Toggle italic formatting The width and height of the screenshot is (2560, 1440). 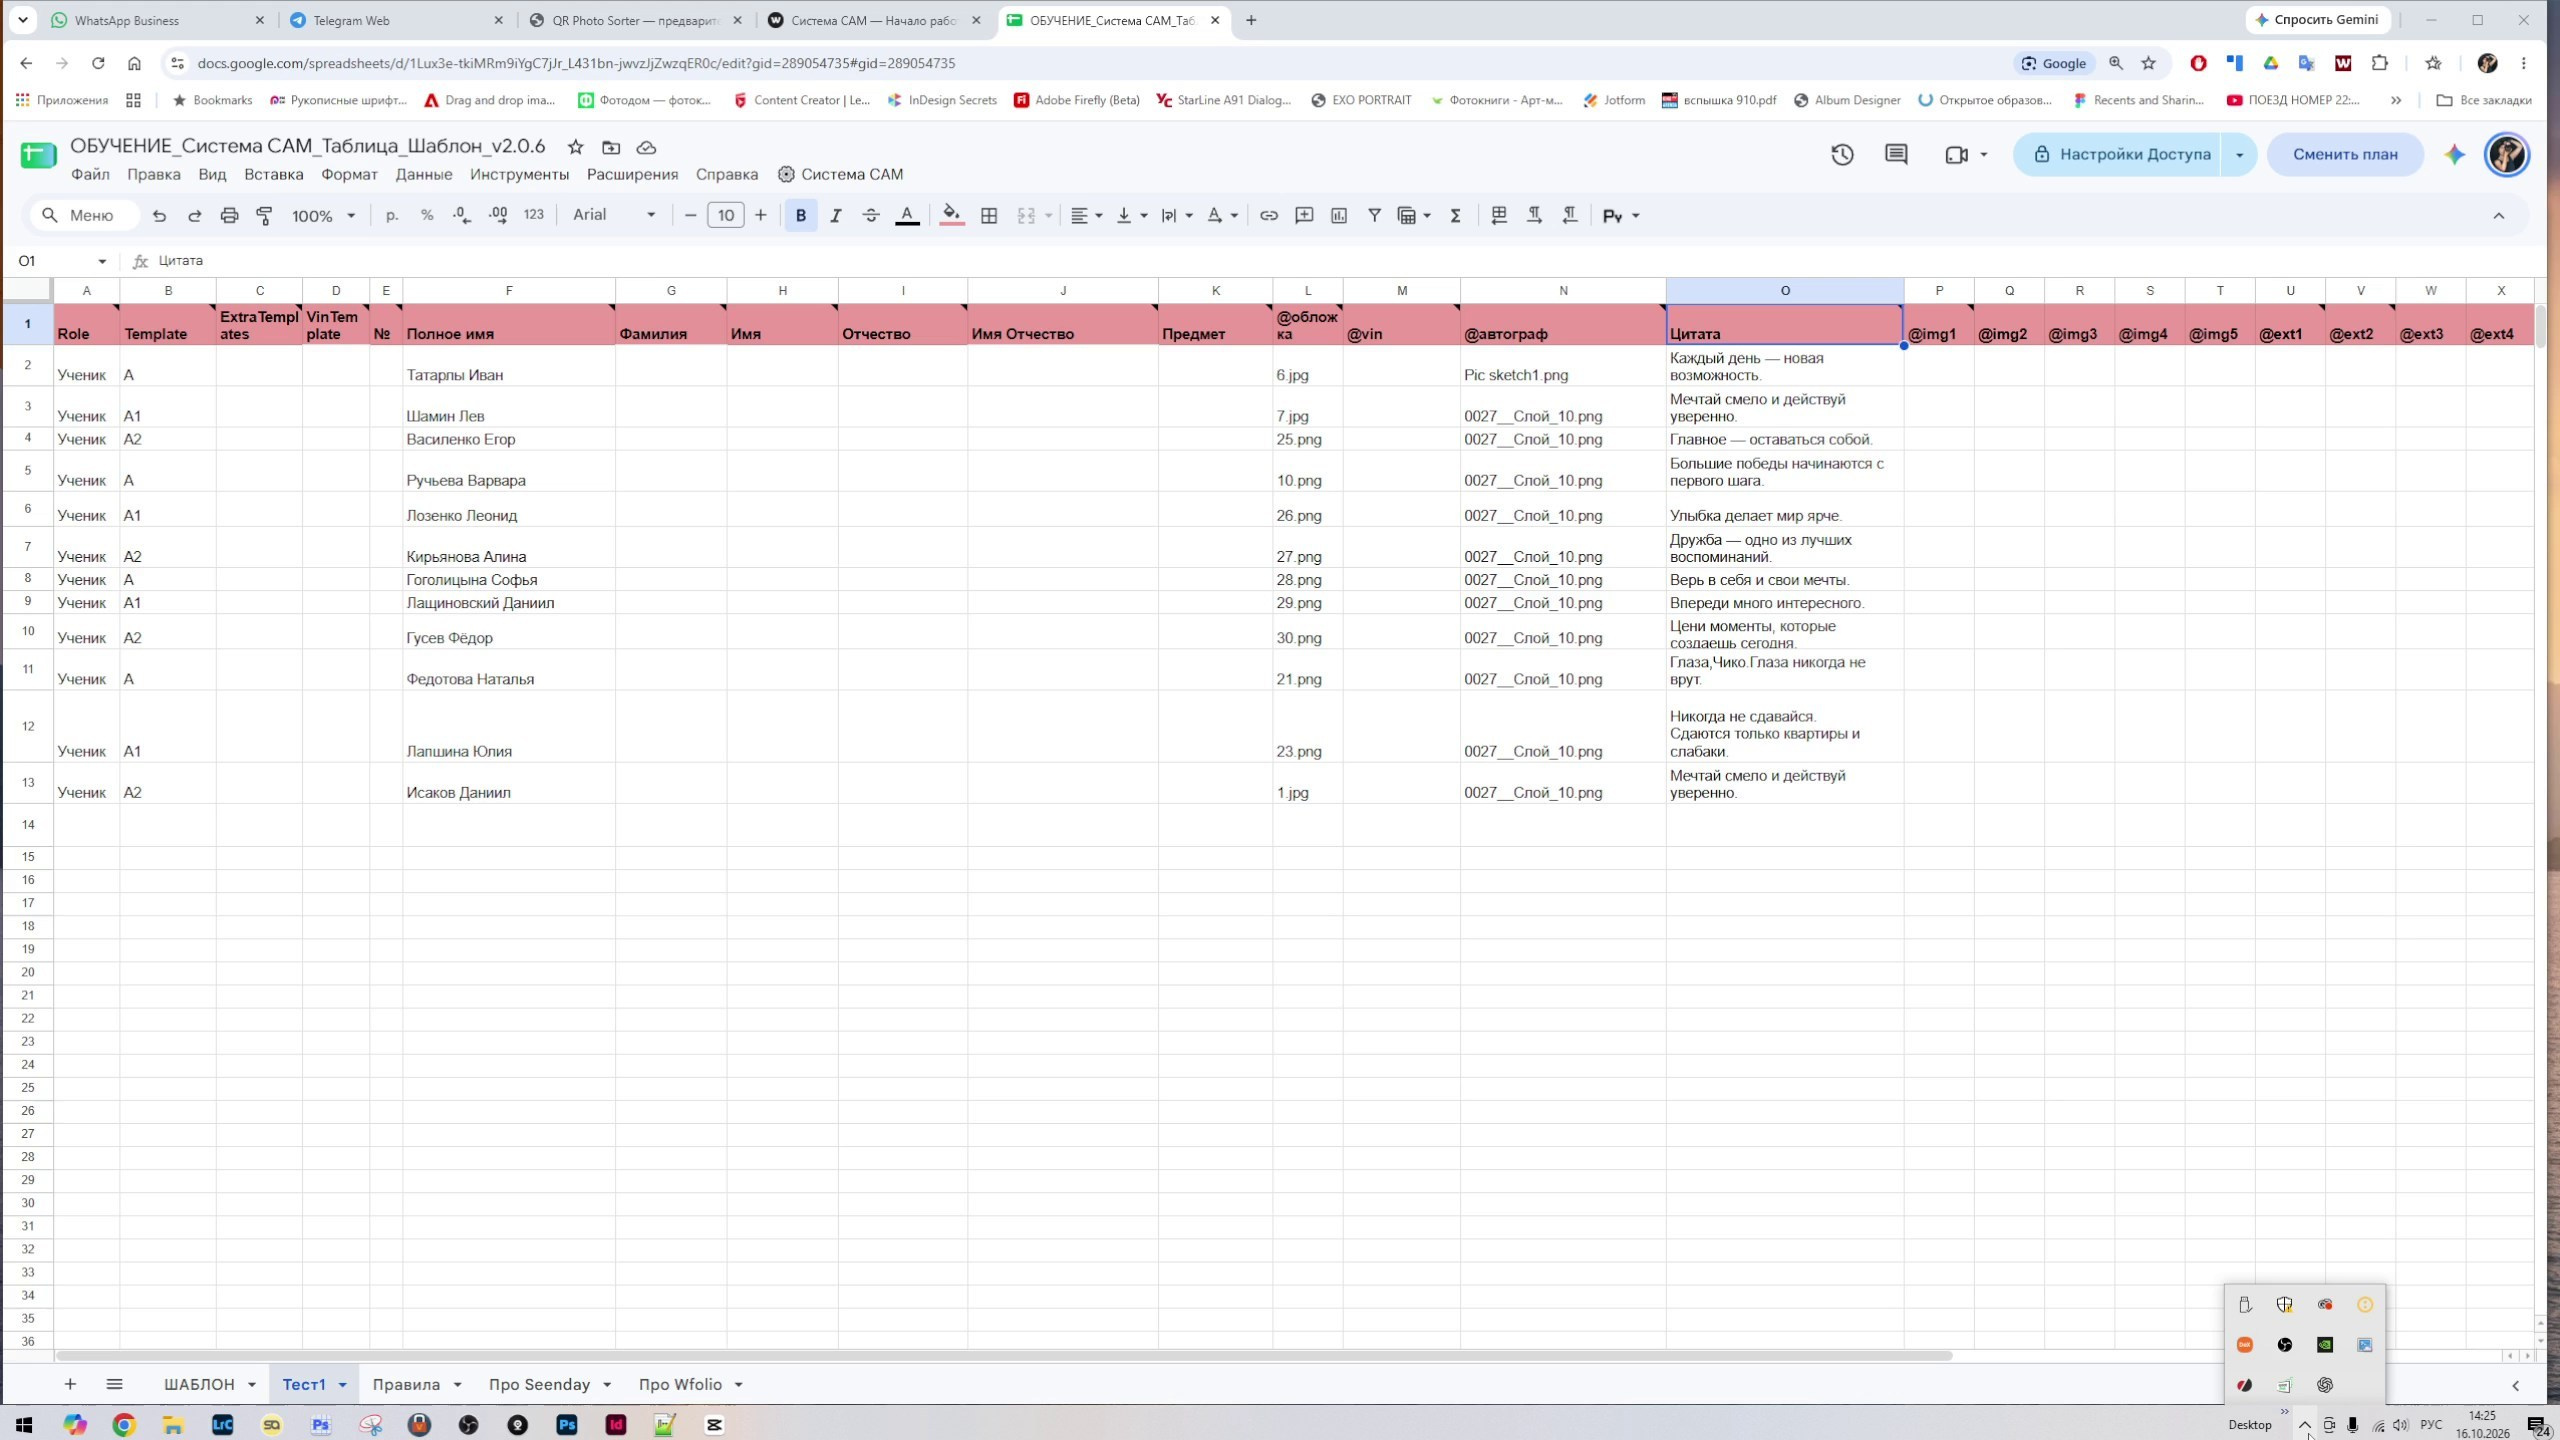click(835, 215)
